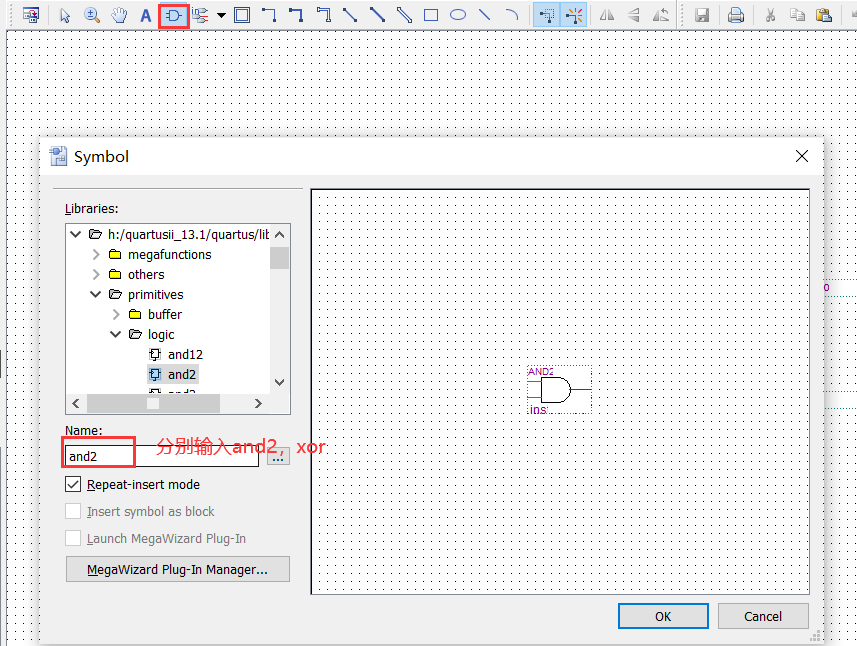Select the Orthogonal Bus tool

296,15
